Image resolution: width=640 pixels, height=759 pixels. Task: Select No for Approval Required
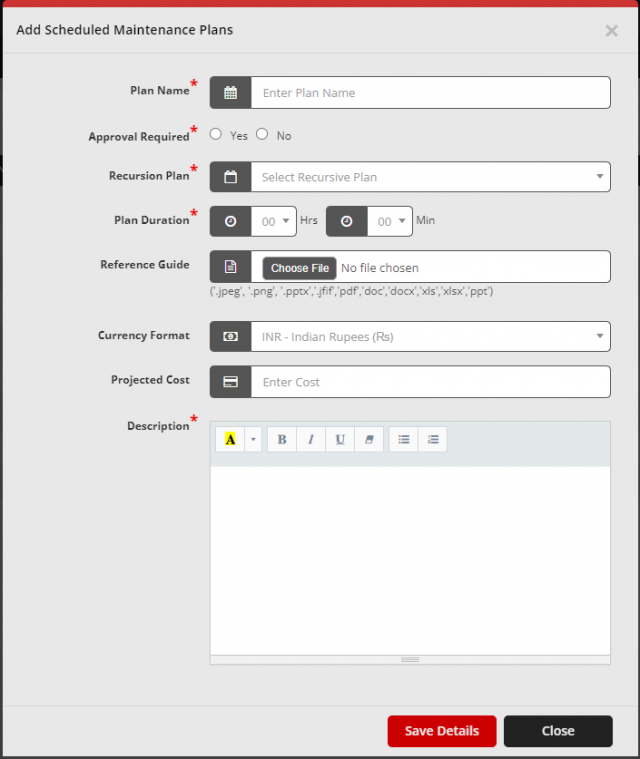pos(262,134)
